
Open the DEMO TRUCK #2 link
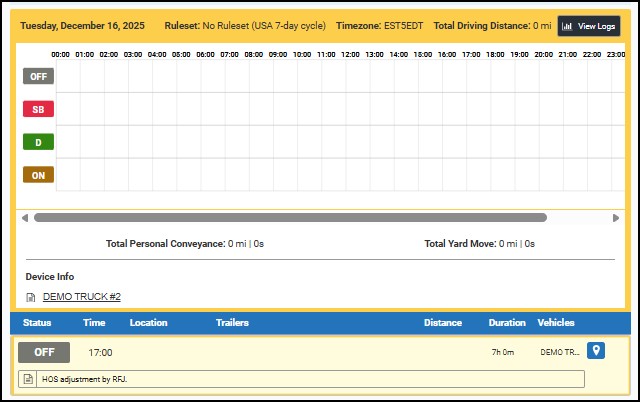click(x=82, y=297)
